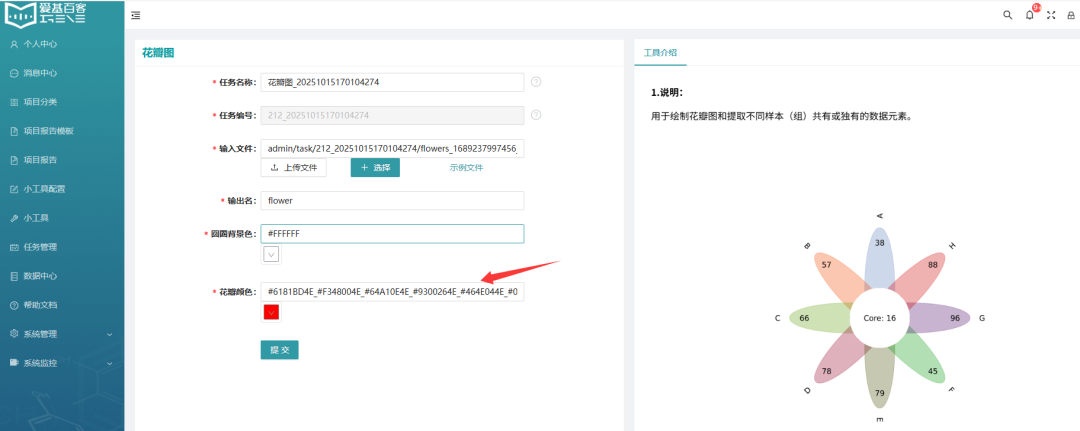Open the 圆圈背景色 color picker dropdown
This screenshot has height=431, width=1080.
pyautogui.click(x=271, y=255)
